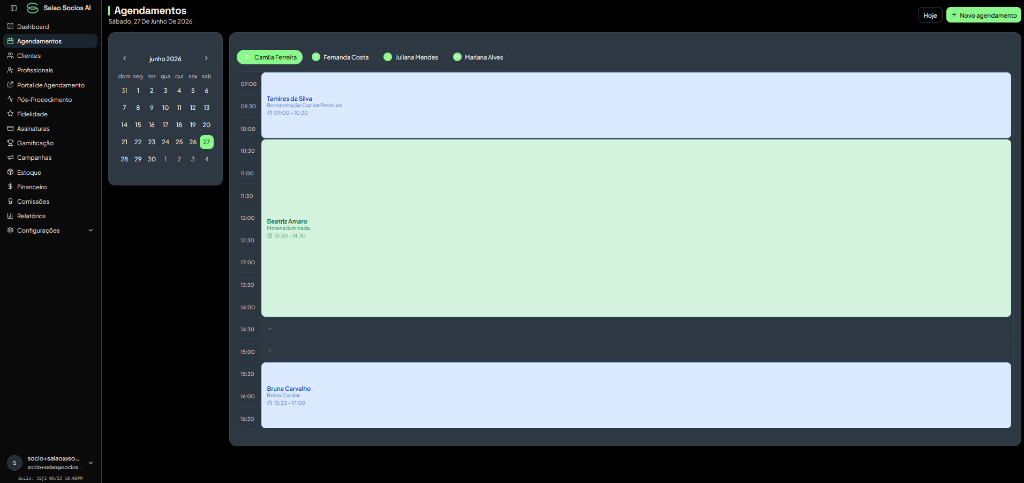Click the Comissões sidebar icon

click(x=10, y=201)
